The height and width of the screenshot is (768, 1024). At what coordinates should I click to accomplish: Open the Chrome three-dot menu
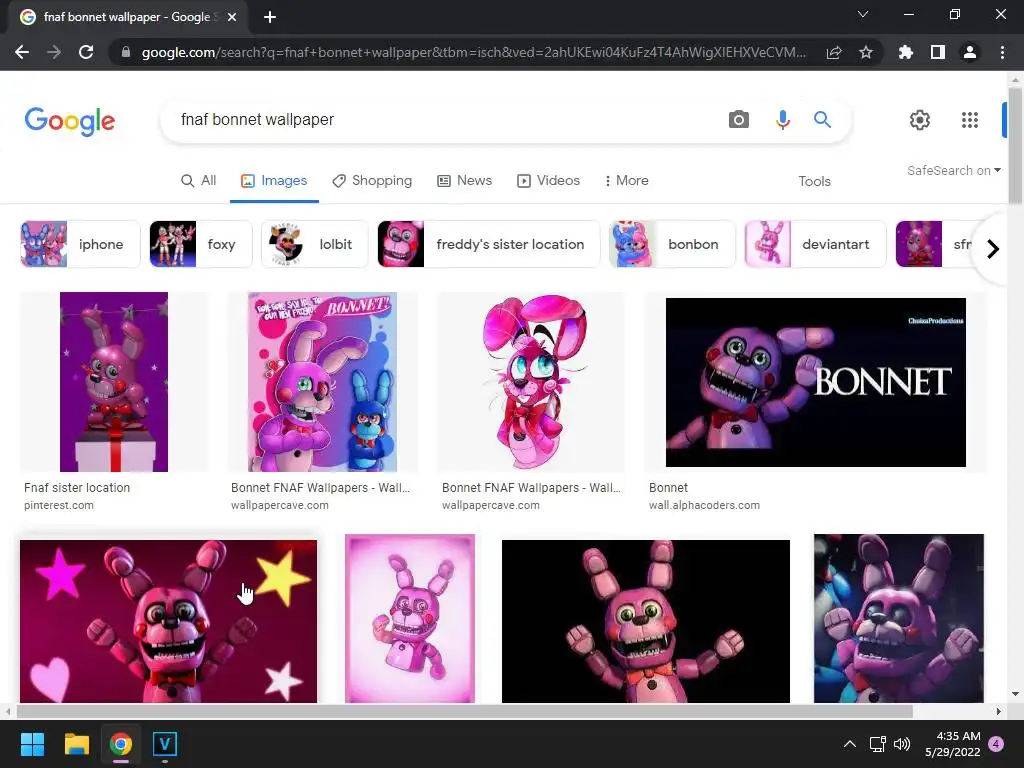pos(1002,52)
